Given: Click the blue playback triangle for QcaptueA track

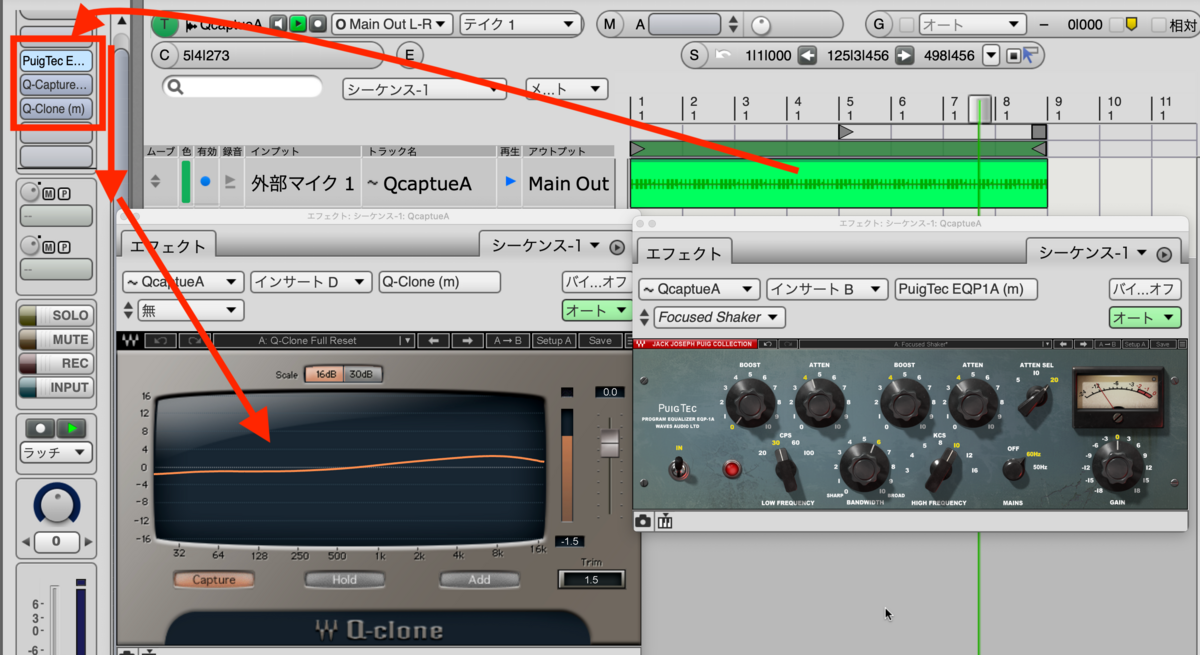Looking at the screenshot, I should coord(511,182).
